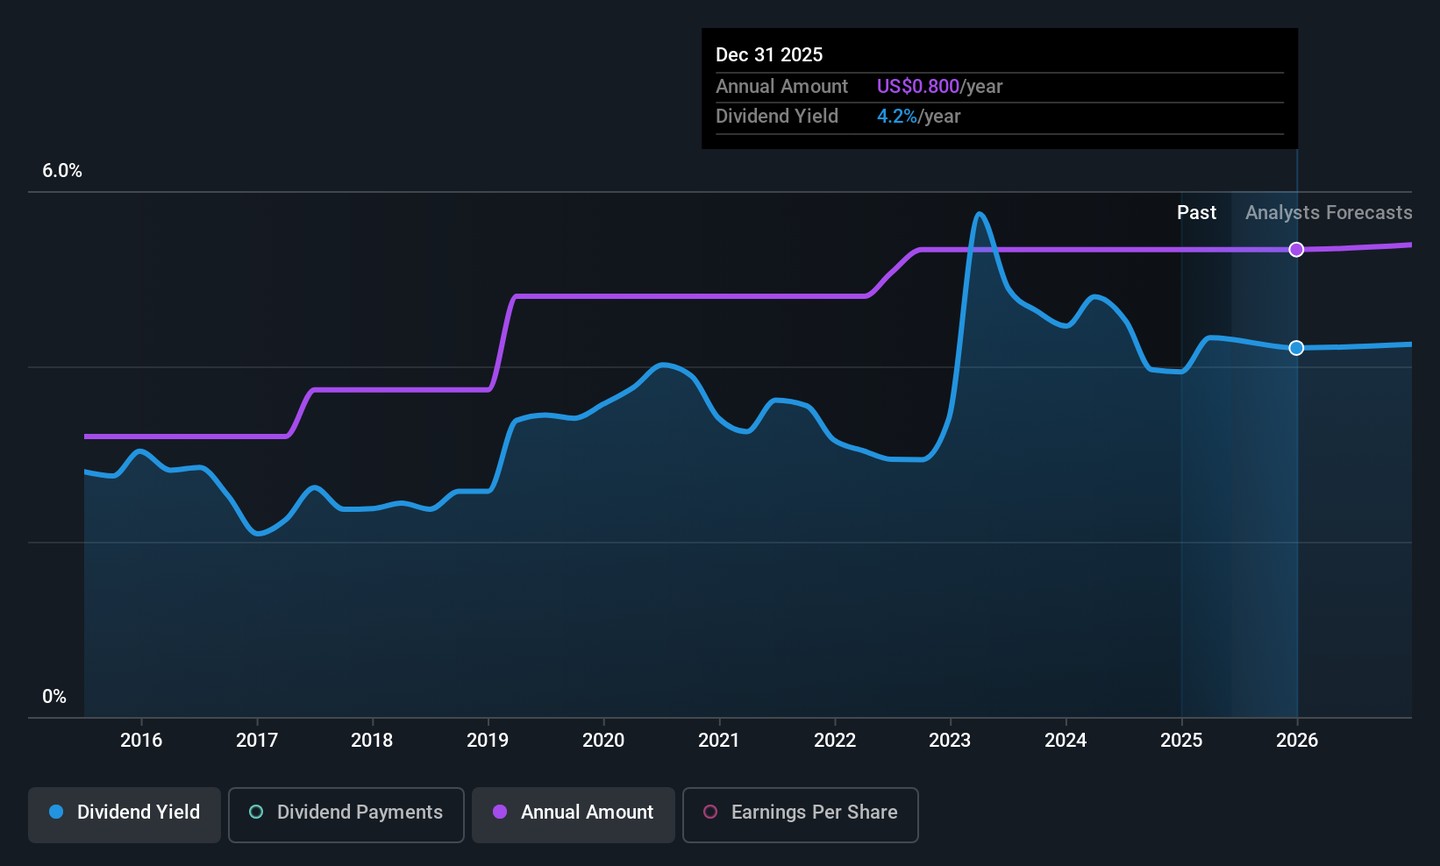Click the 2026 x-axis year label
This screenshot has width=1440, height=866.
(x=1297, y=740)
